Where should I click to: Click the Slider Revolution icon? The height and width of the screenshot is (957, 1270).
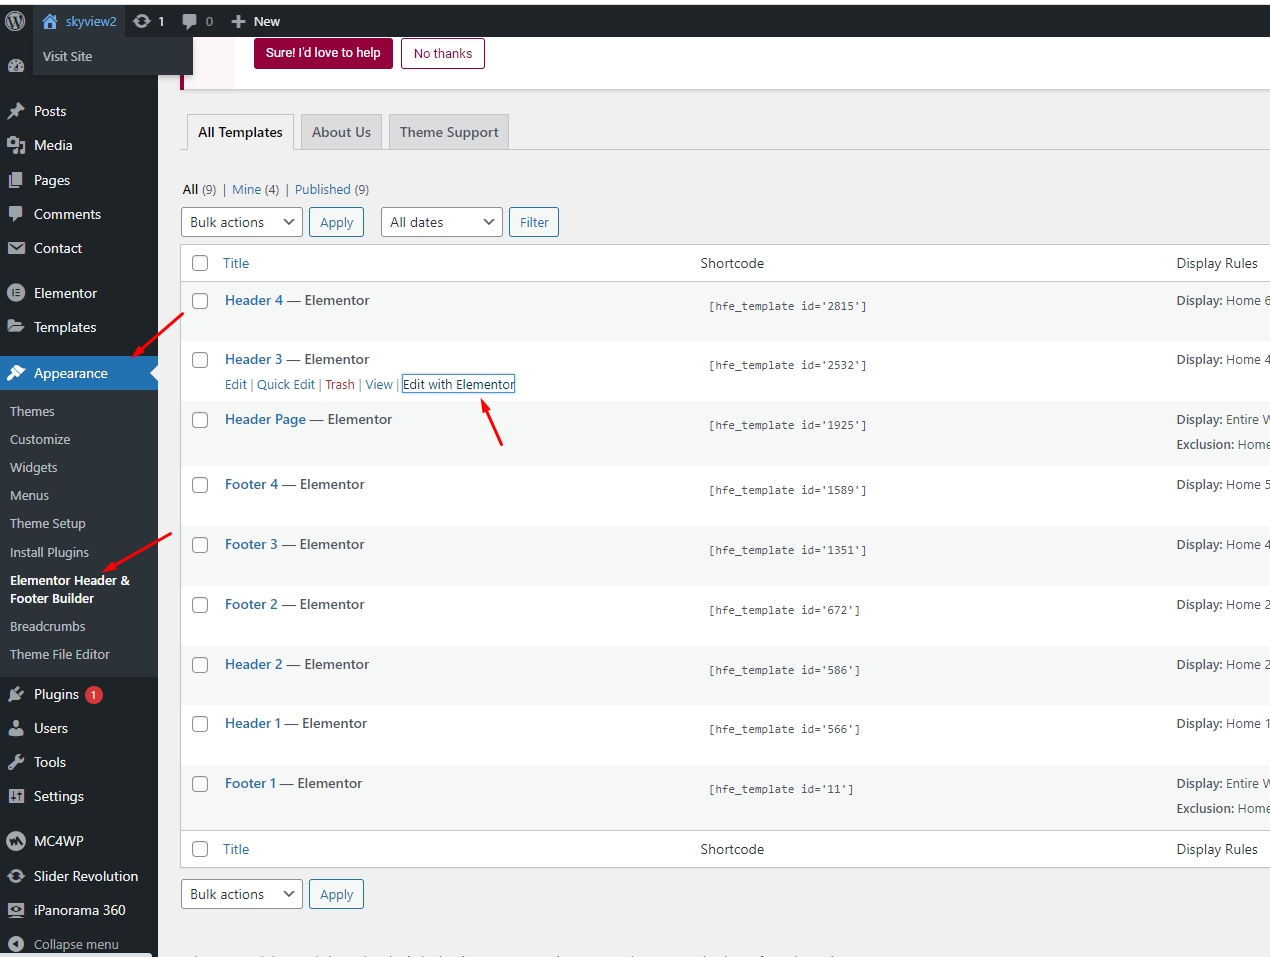pyautogui.click(x=16, y=876)
